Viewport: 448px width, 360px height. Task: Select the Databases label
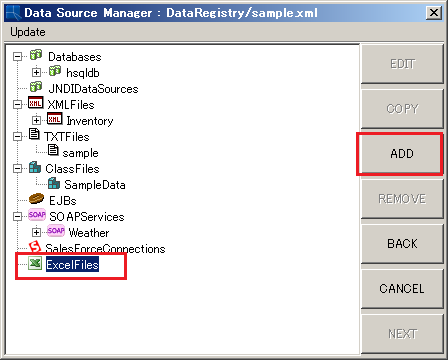pyautogui.click(x=75, y=57)
